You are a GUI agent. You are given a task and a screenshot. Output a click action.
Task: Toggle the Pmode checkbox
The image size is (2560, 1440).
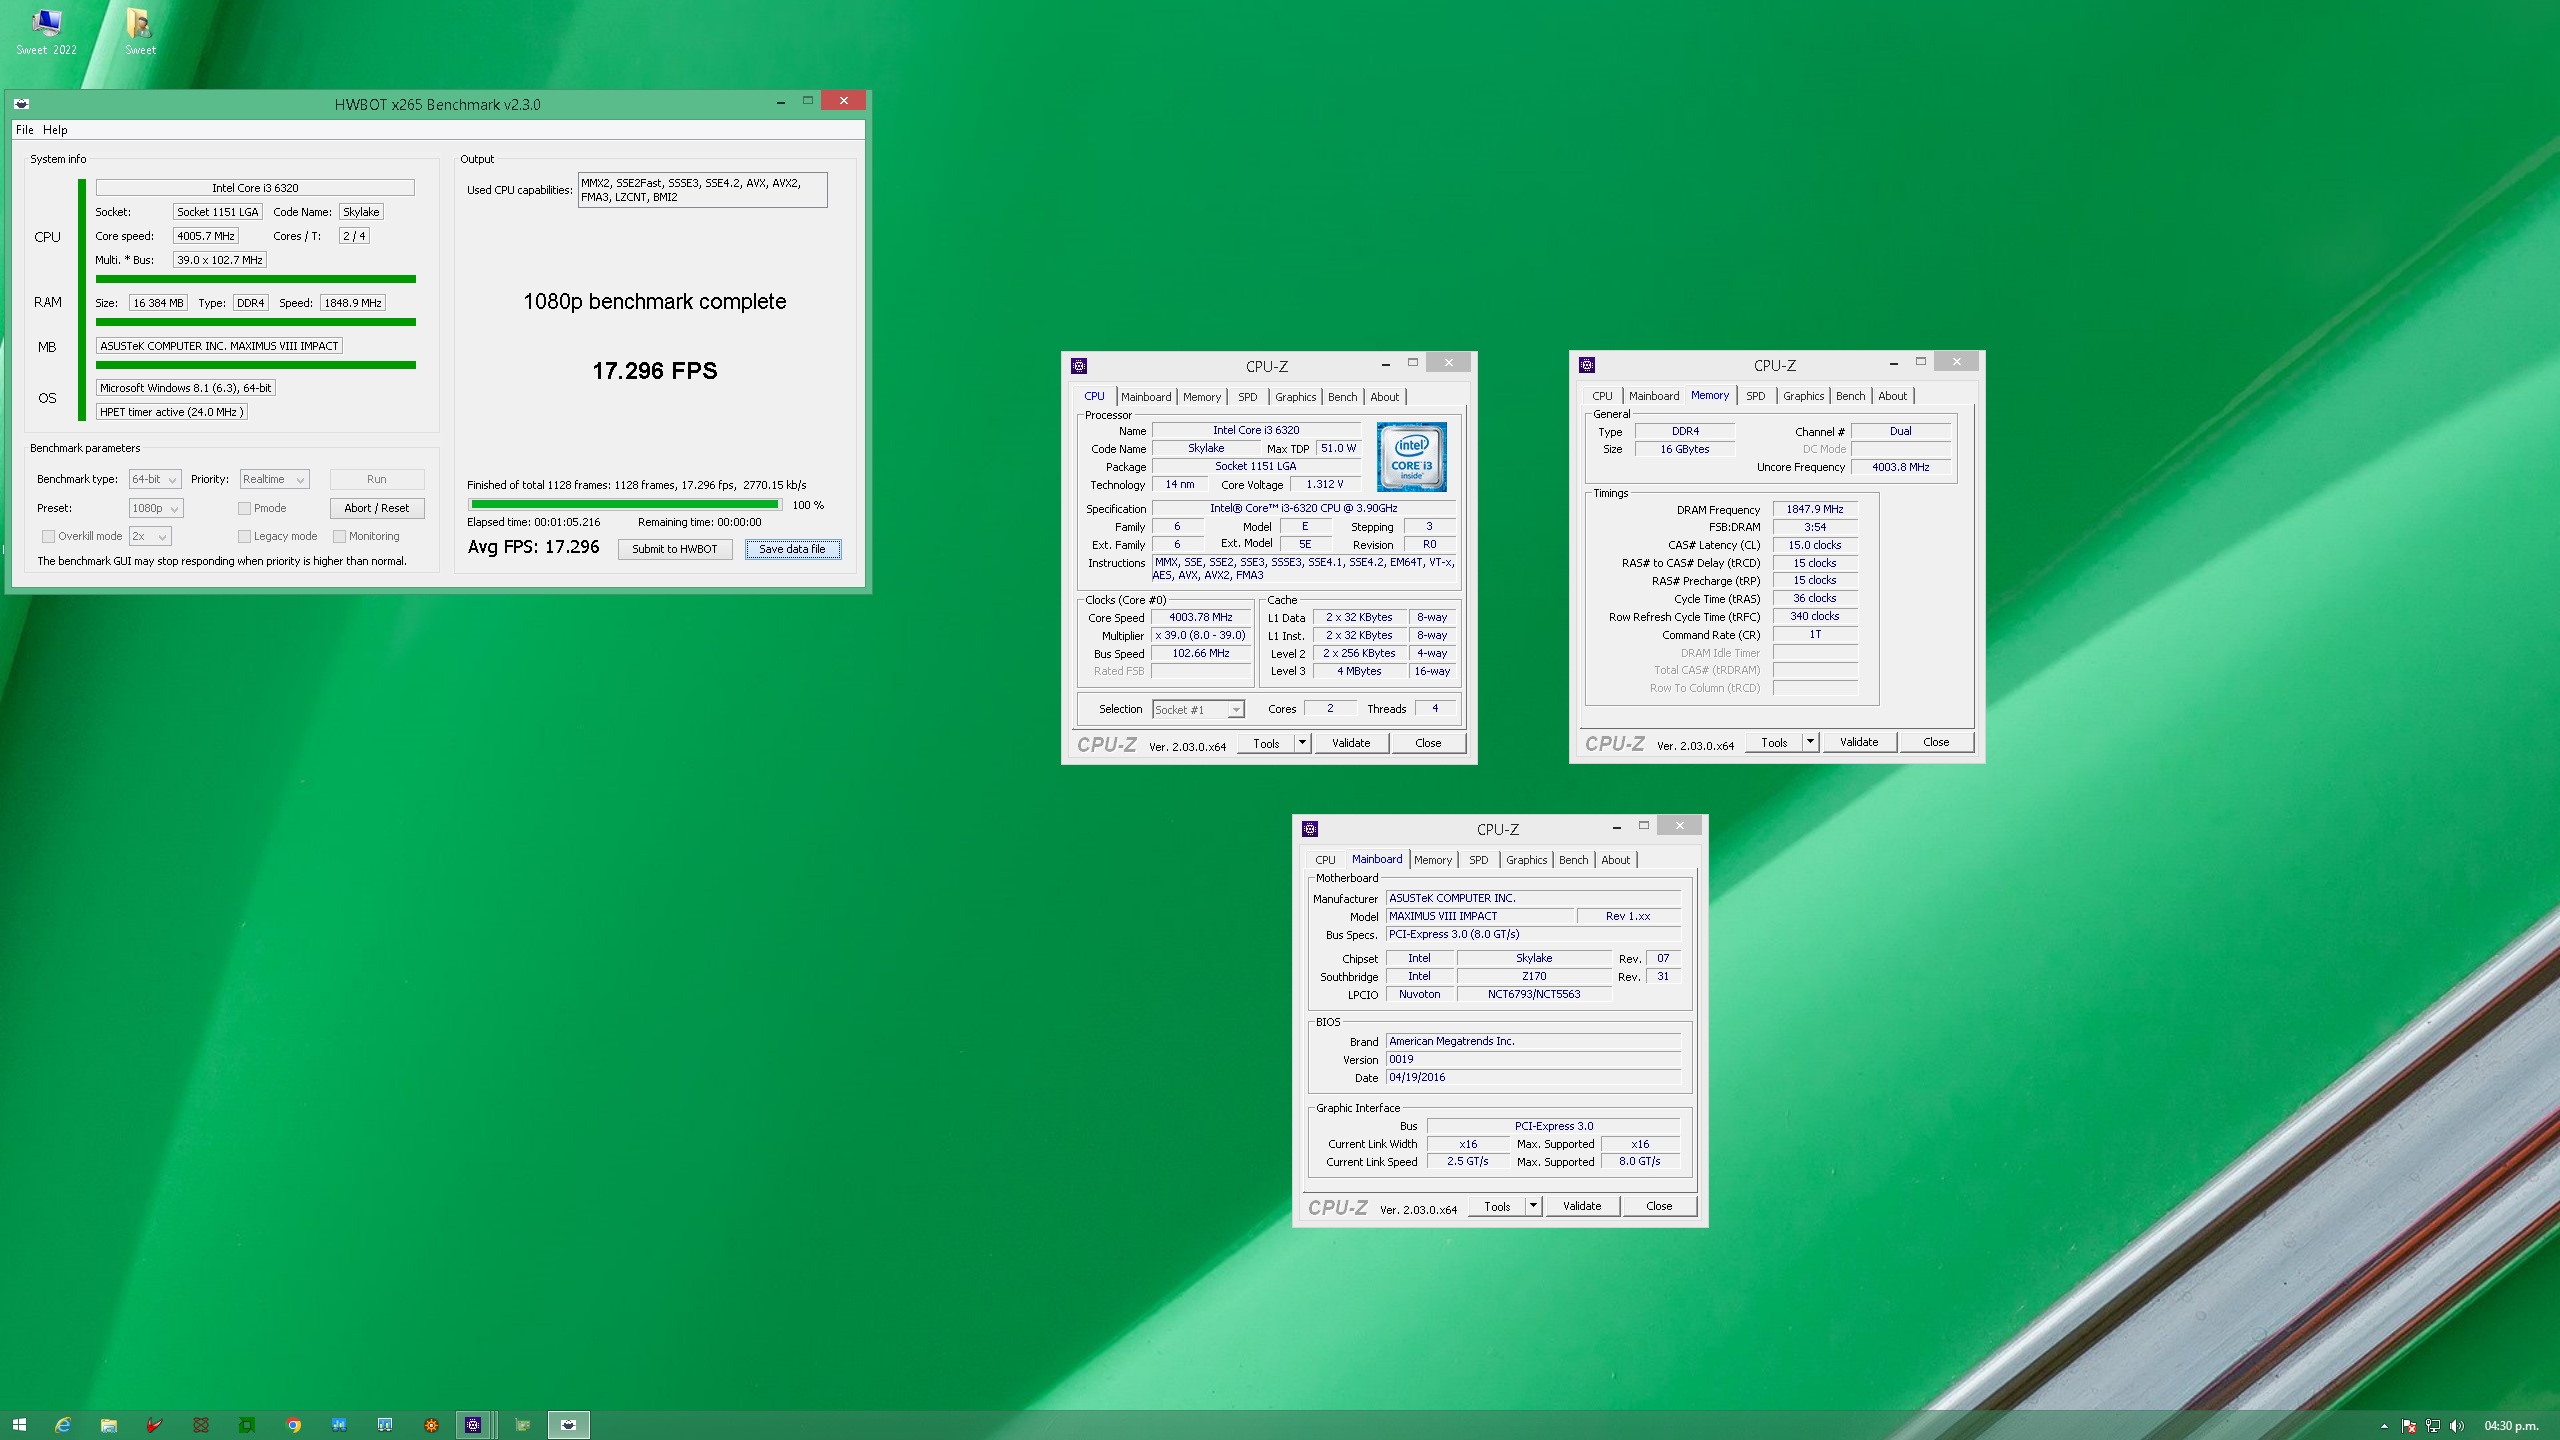point(244,508)
